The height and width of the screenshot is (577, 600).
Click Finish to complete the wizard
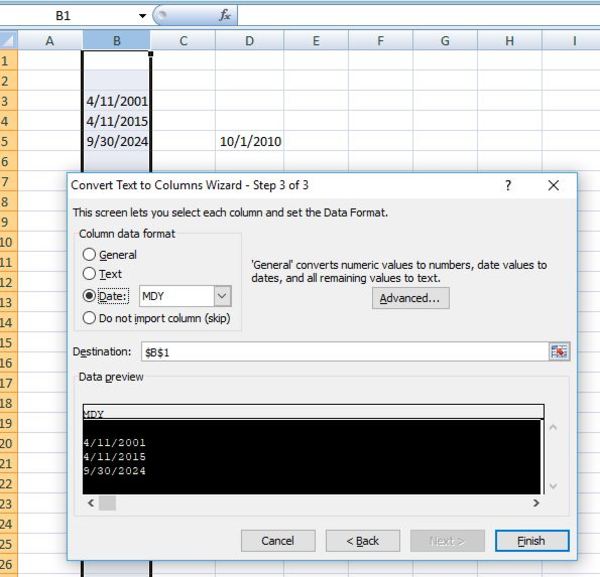coord(532,541)
